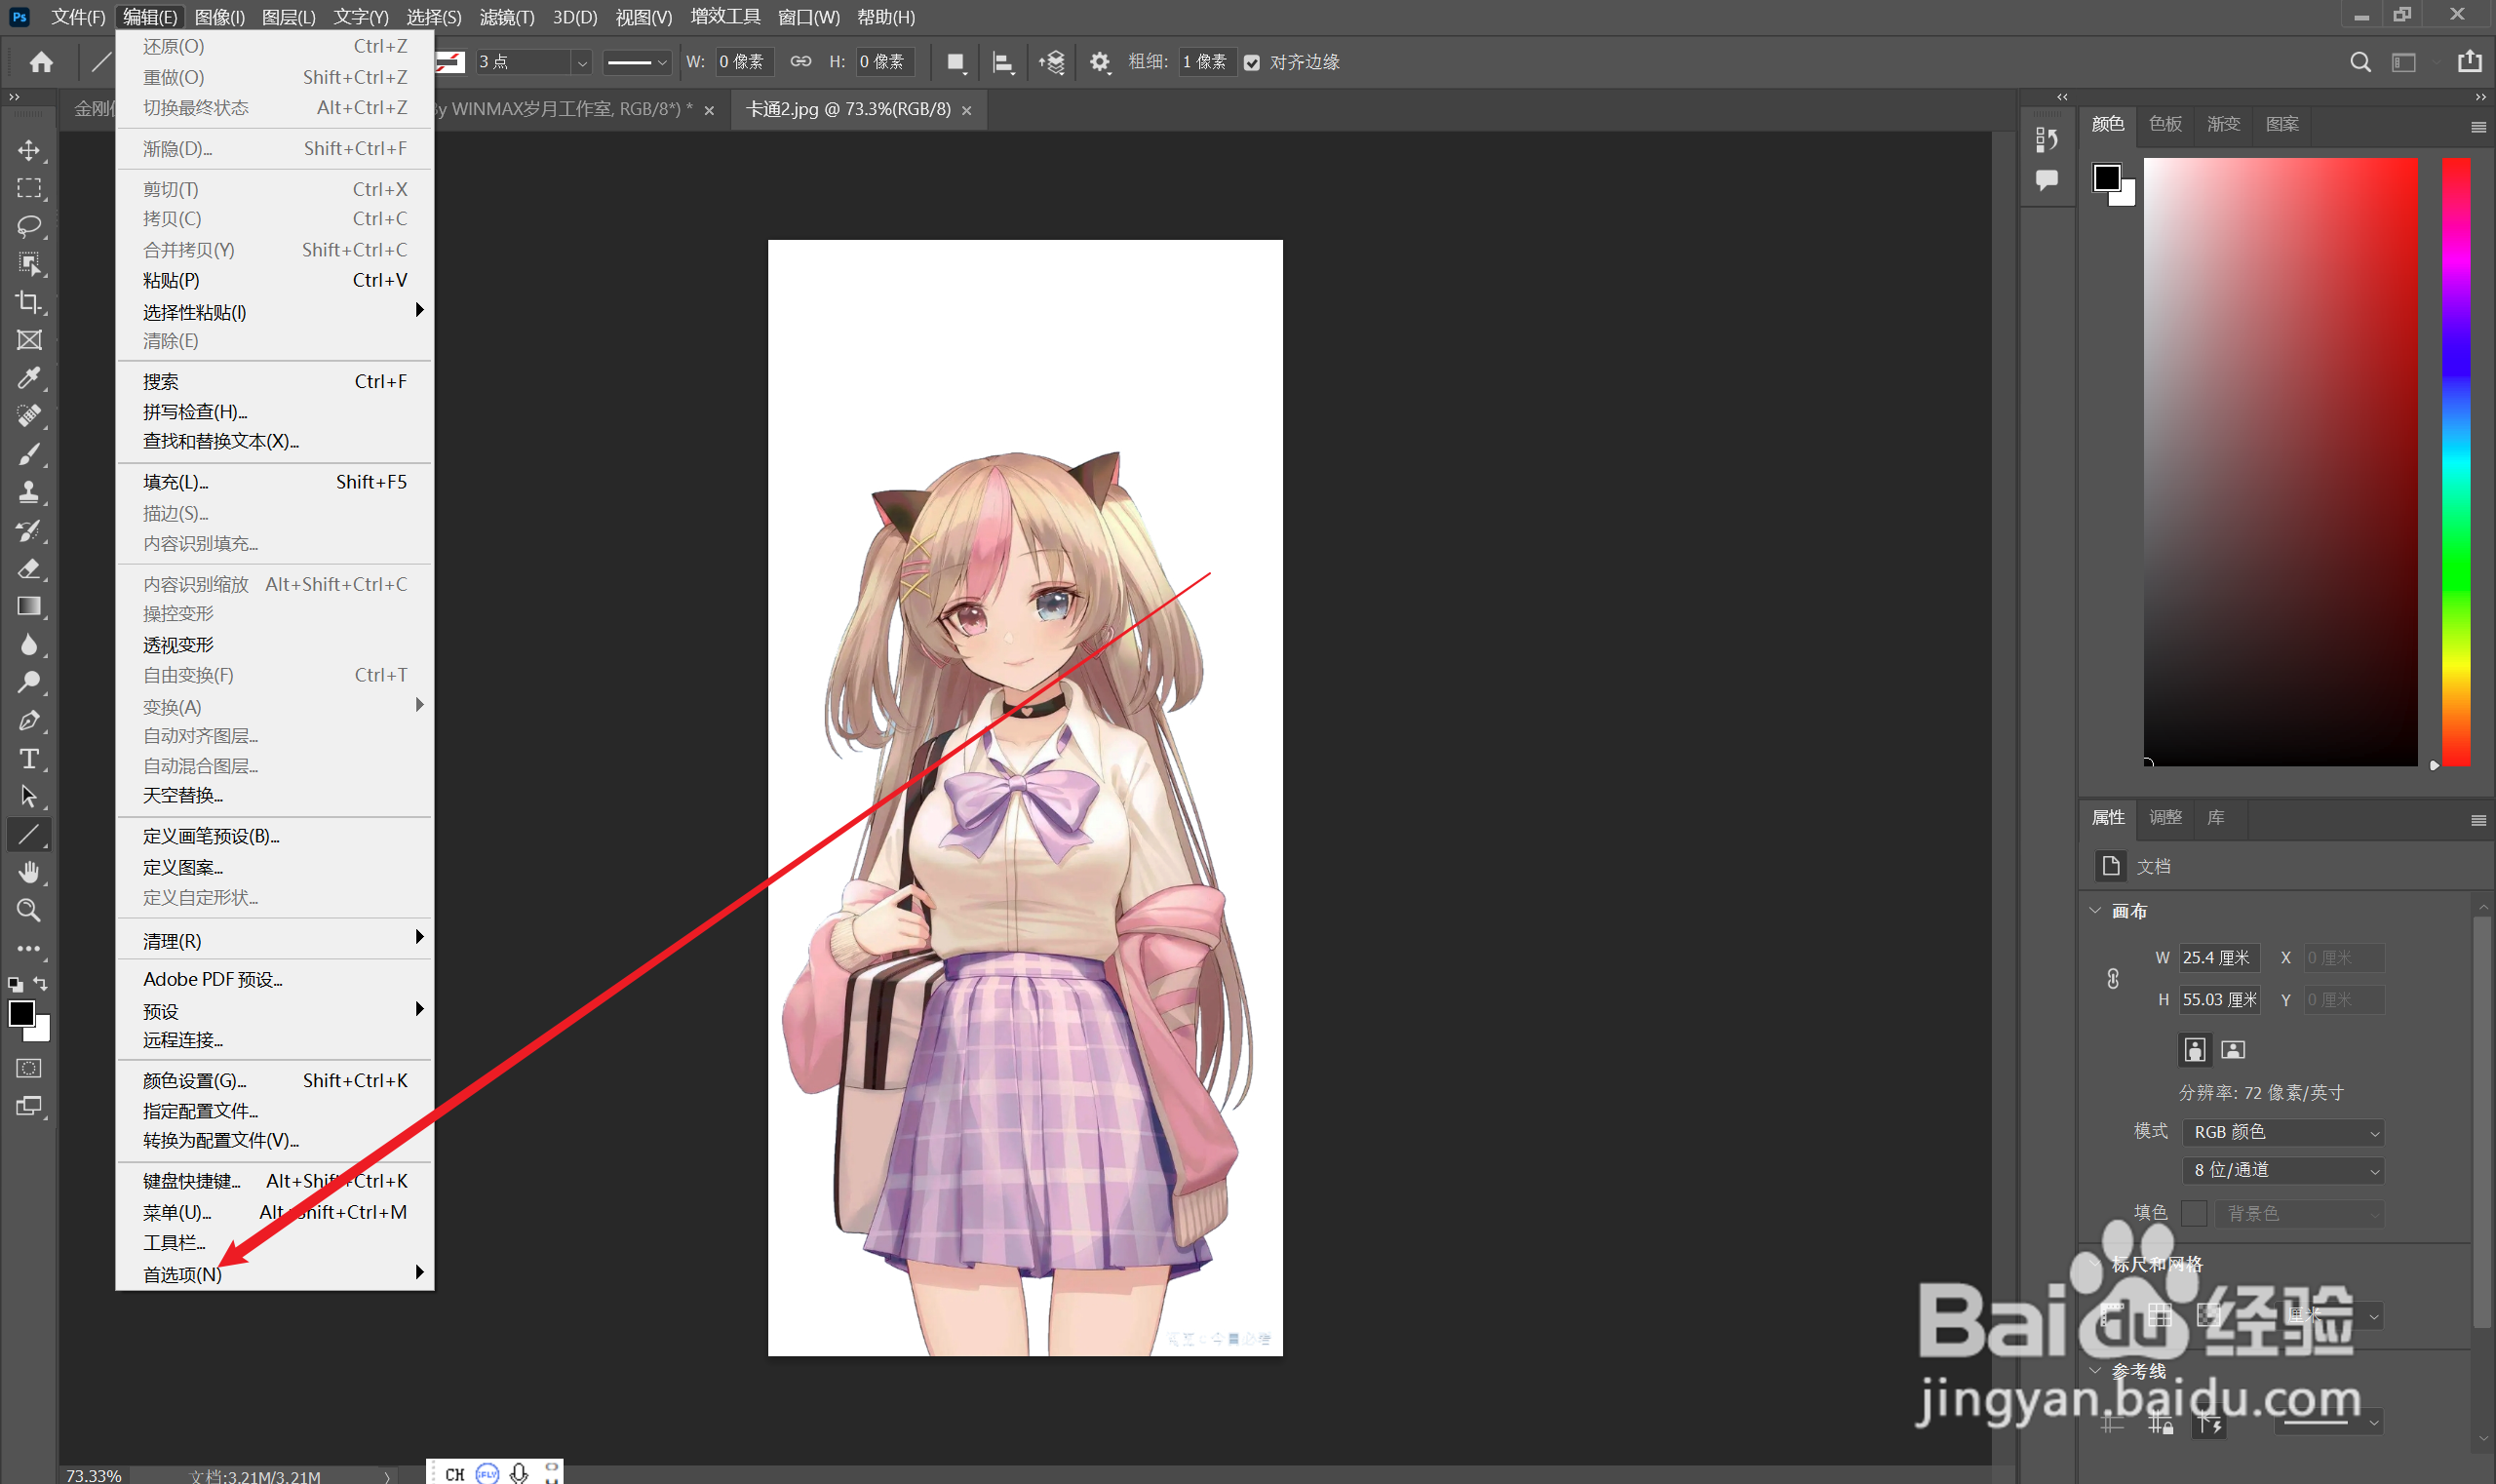Click the hue slider strip
The image size is (2496, 1484).
coord(2456,461)
